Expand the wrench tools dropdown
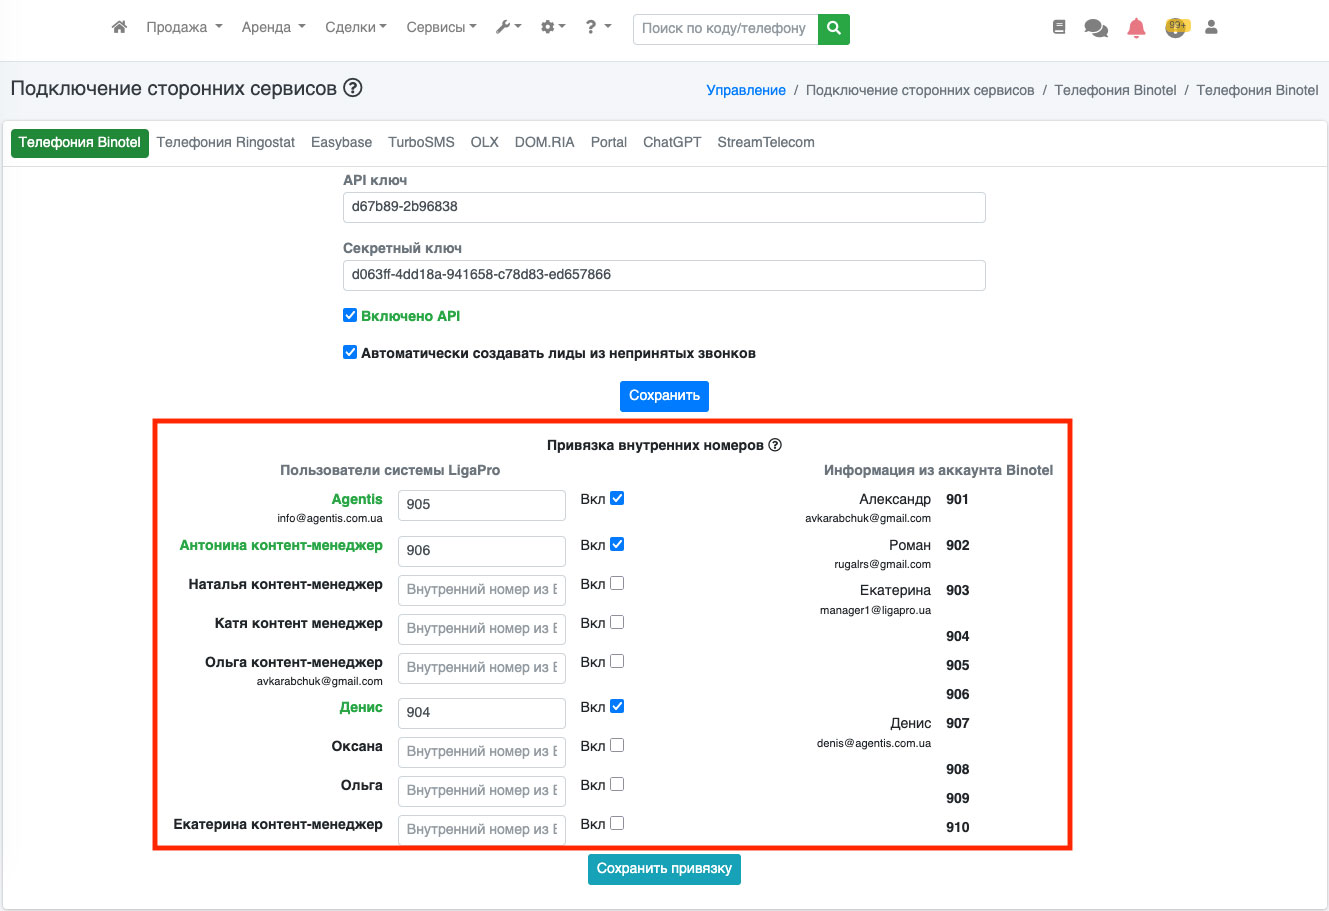Viewport: 1329px width, 911px height. (x=508, y=27)
